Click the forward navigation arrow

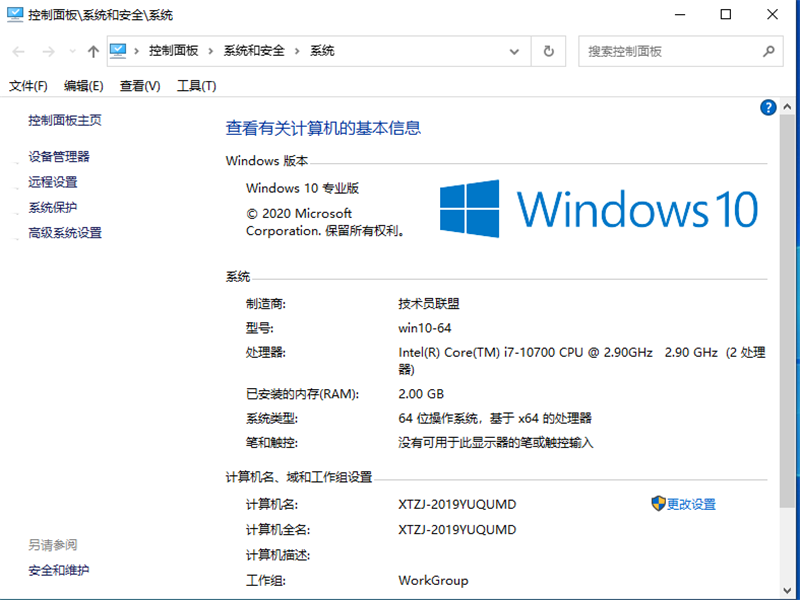pyautogui.click(x=47, y=51)
